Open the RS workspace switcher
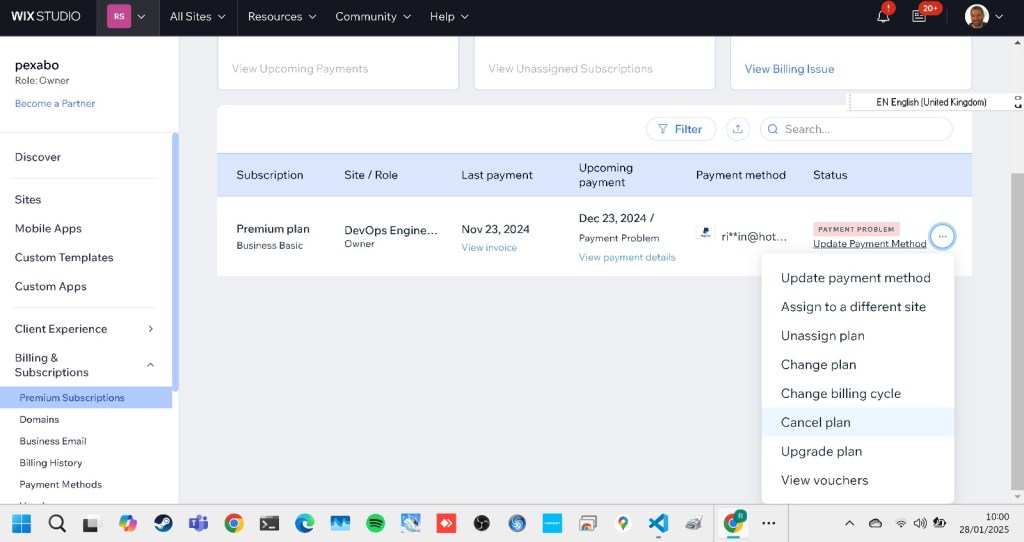1024x542 pixels. click(x=127, y=17)
